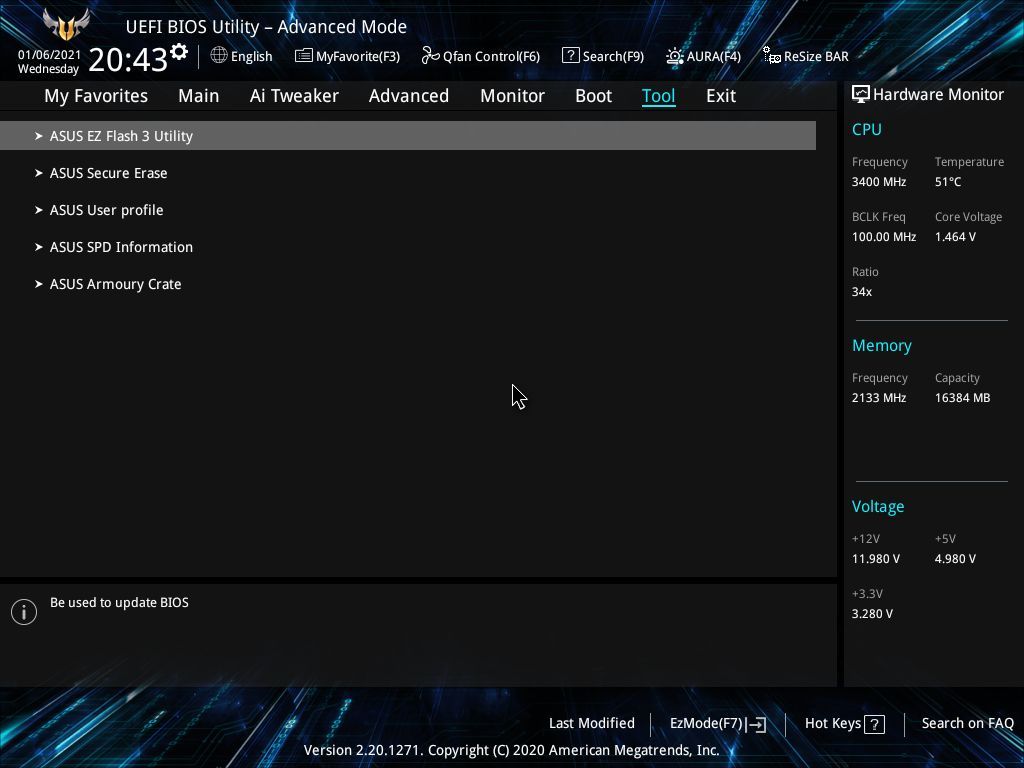This screenshot has width=1024, height=768.
Task: Open the Boot tab
Action: [x=593, y=96]
